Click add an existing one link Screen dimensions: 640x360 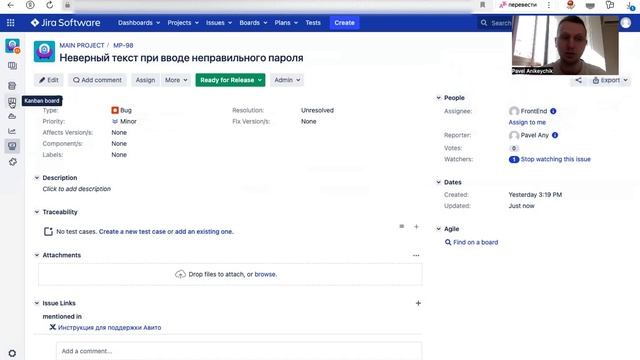click(204, 231)
